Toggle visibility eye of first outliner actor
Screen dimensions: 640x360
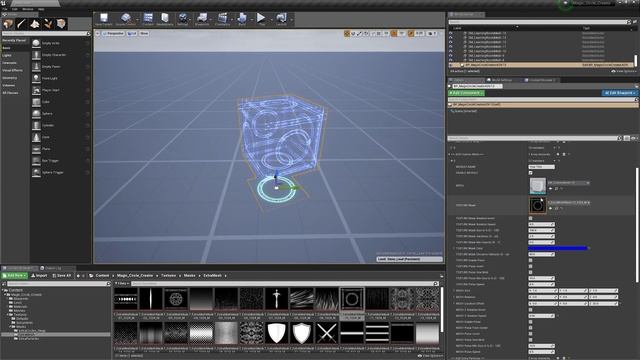(451, 33)
